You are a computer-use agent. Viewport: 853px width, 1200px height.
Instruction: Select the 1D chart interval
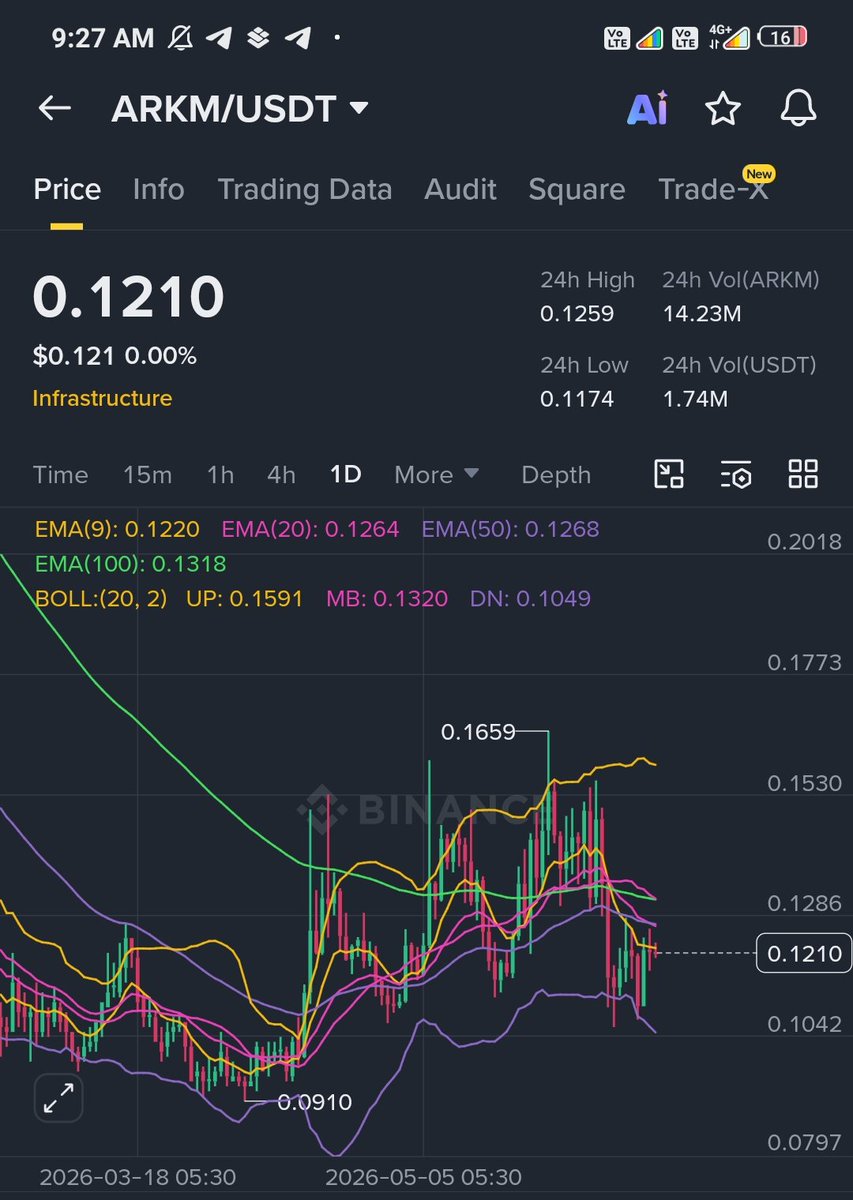click(346, 475)
